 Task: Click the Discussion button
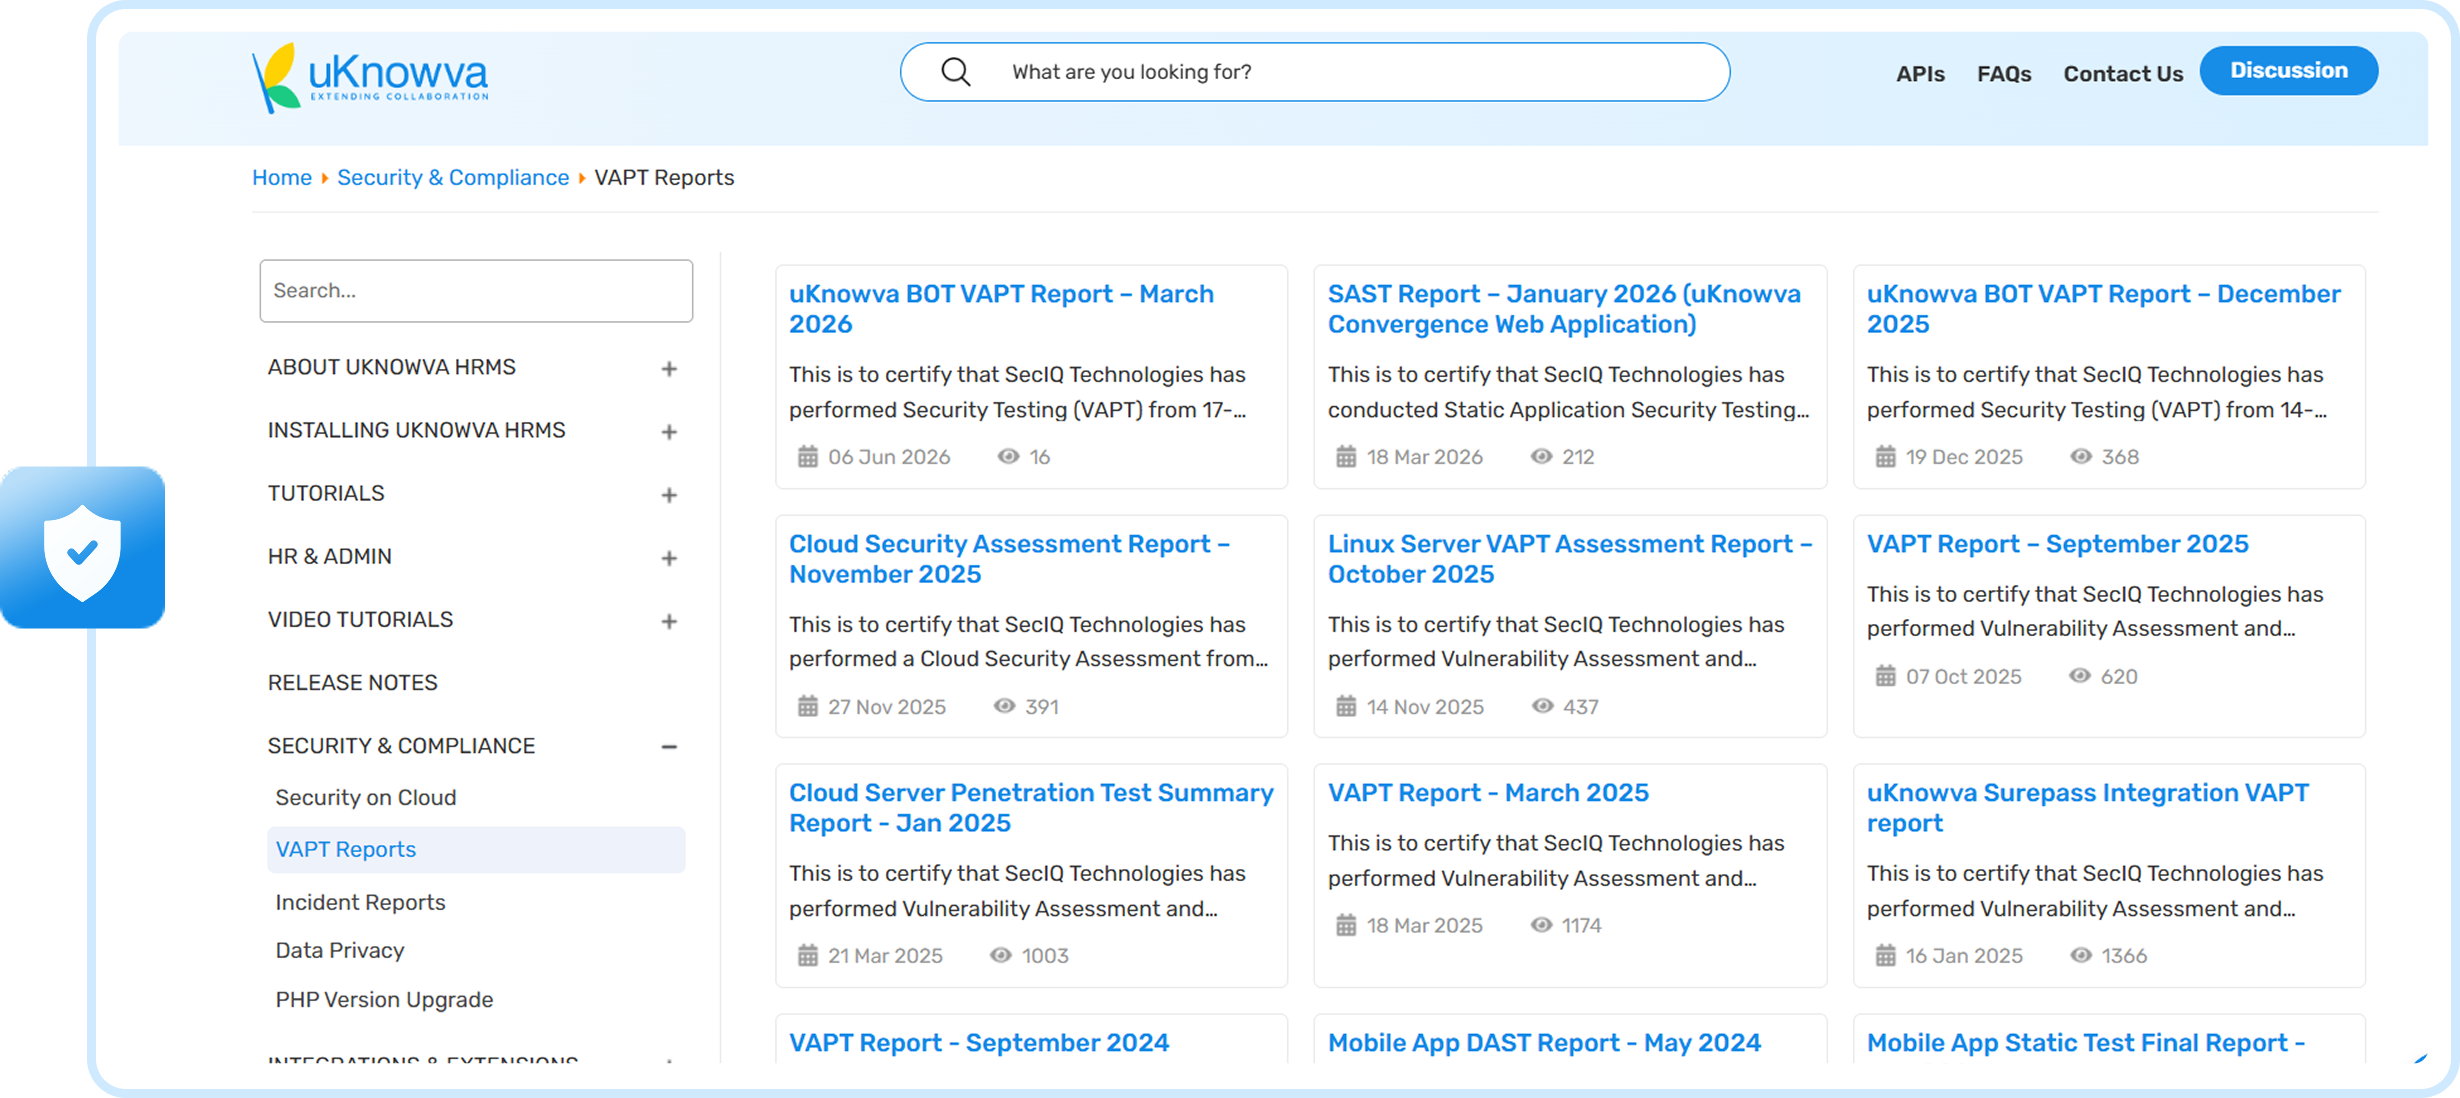[2288, 71]
